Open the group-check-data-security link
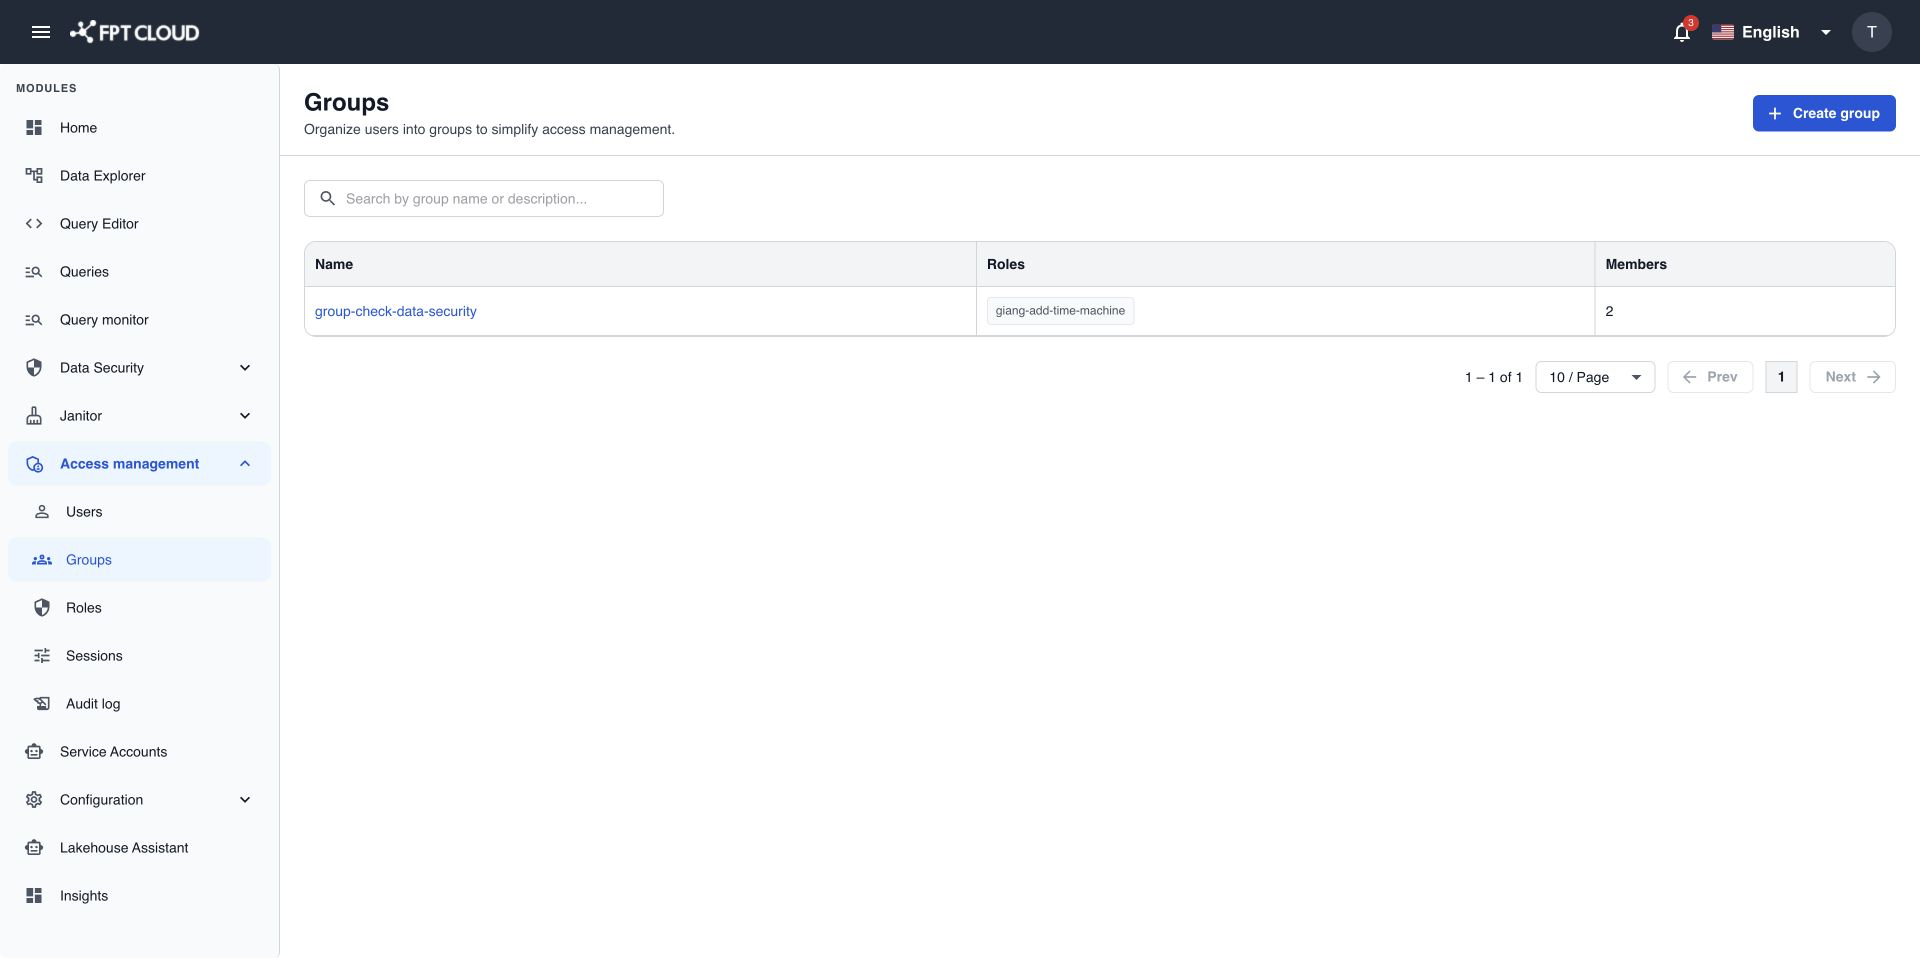The width and height of the screenshot is (1920, 958). (x=396, y=311)
